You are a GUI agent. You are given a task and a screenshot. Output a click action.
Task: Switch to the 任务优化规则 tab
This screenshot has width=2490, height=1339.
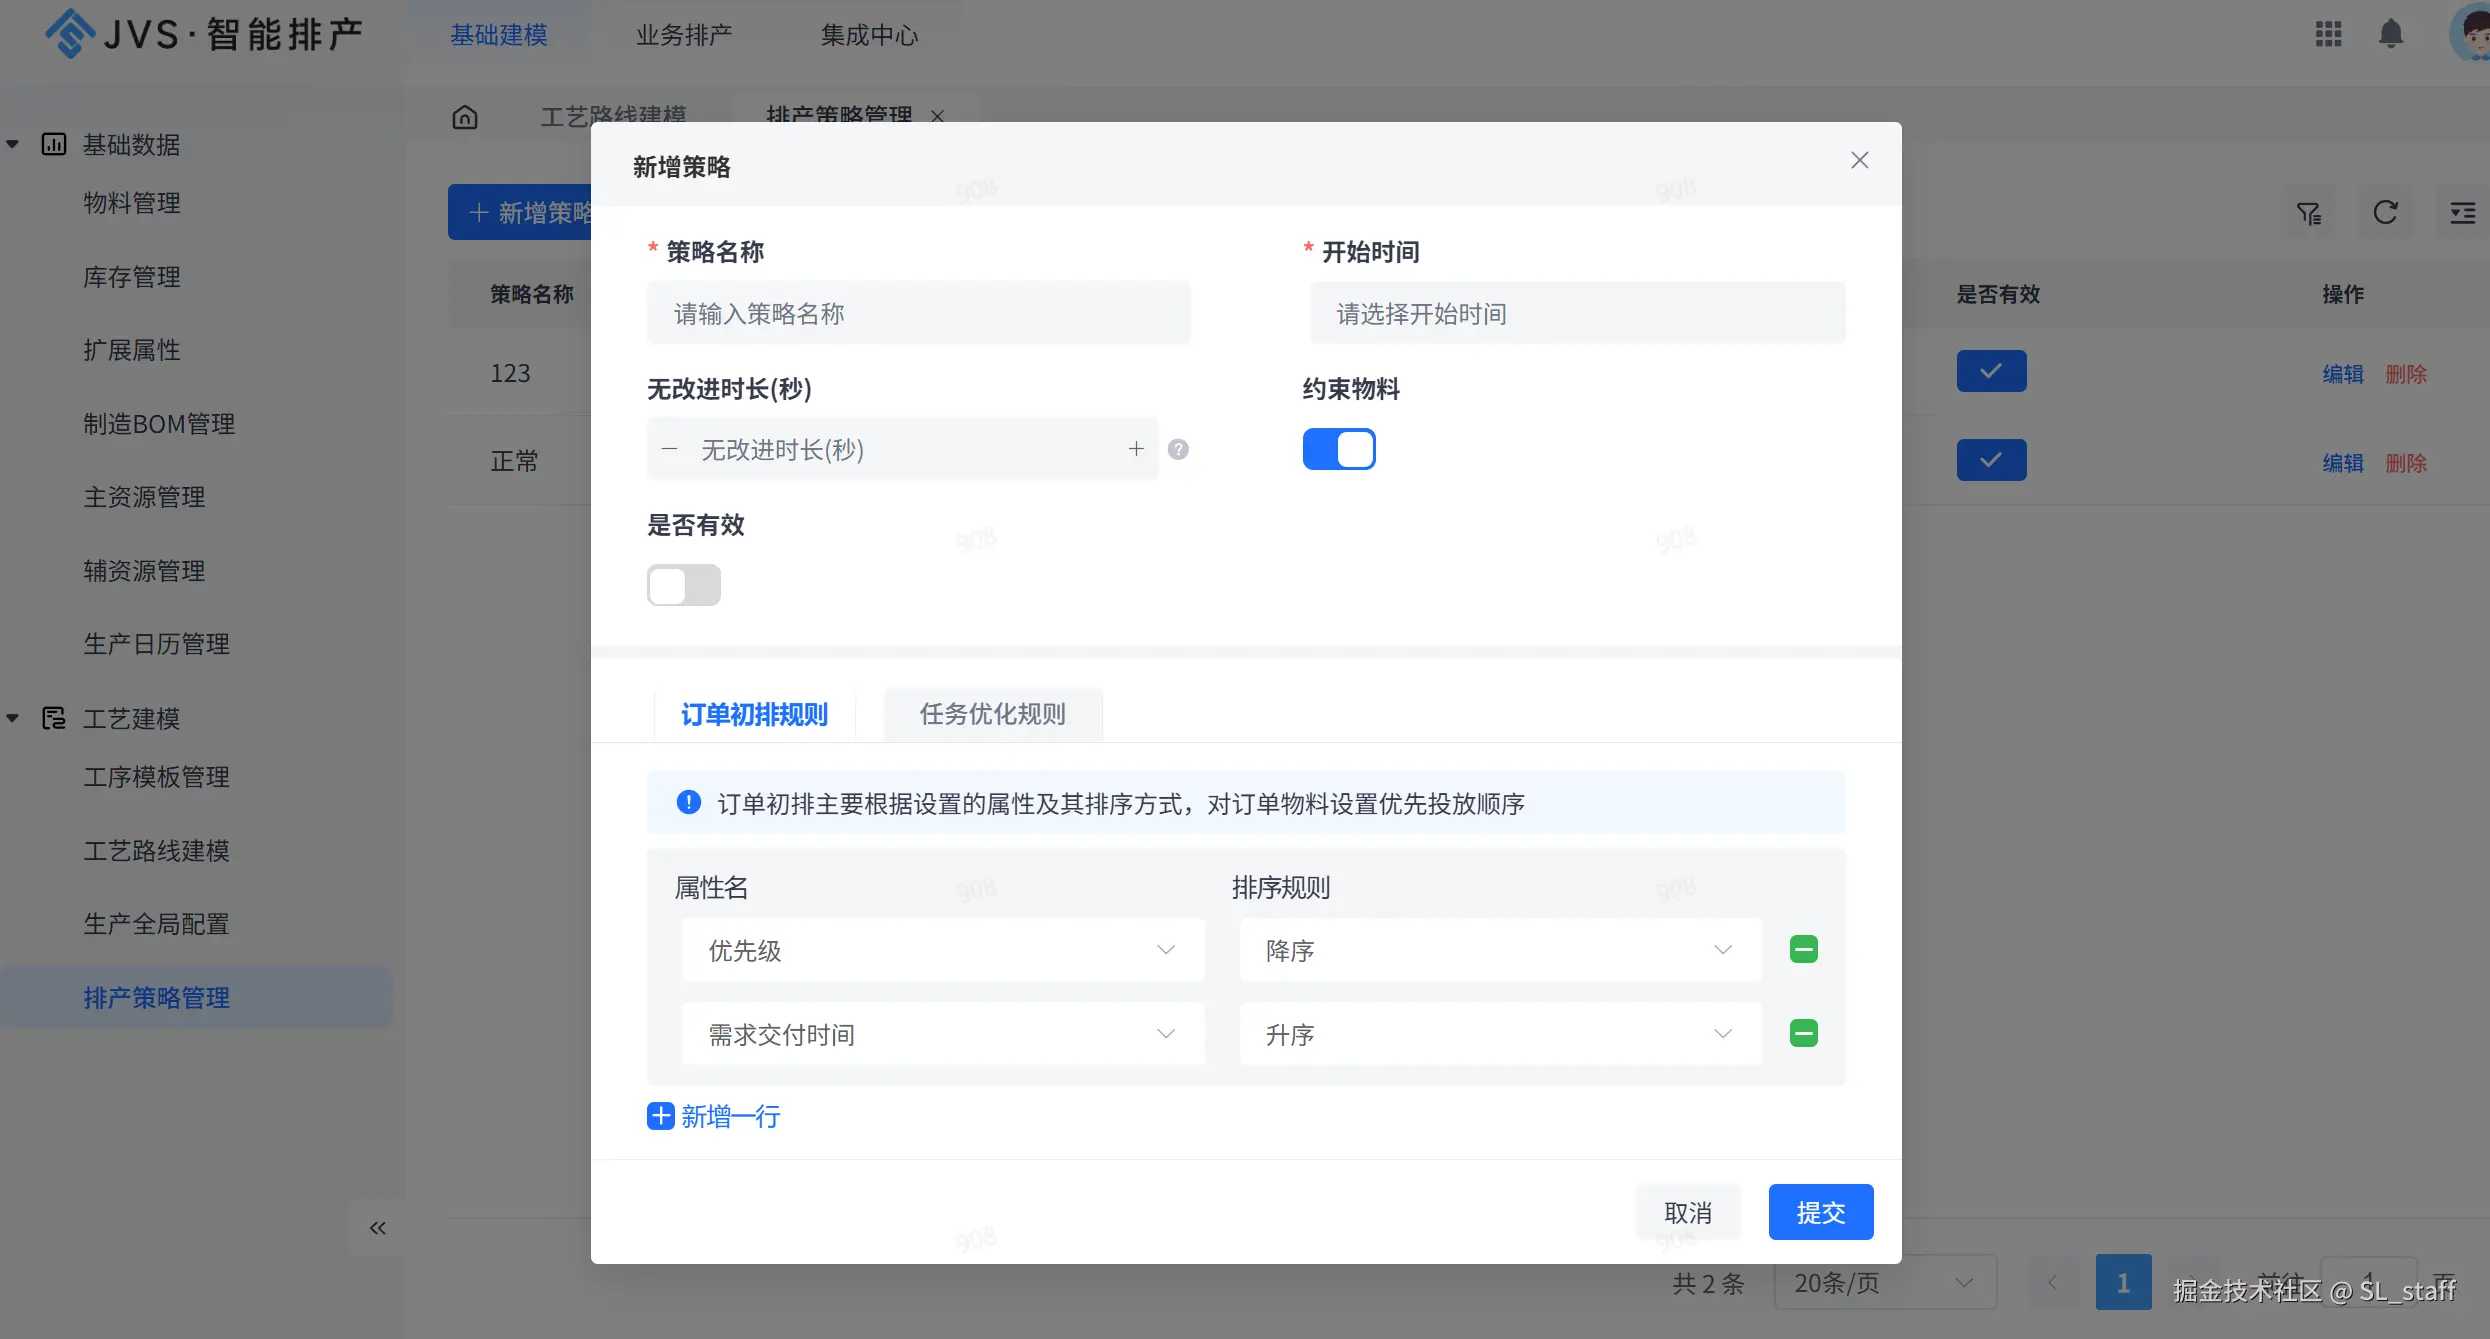pos(992,714)
